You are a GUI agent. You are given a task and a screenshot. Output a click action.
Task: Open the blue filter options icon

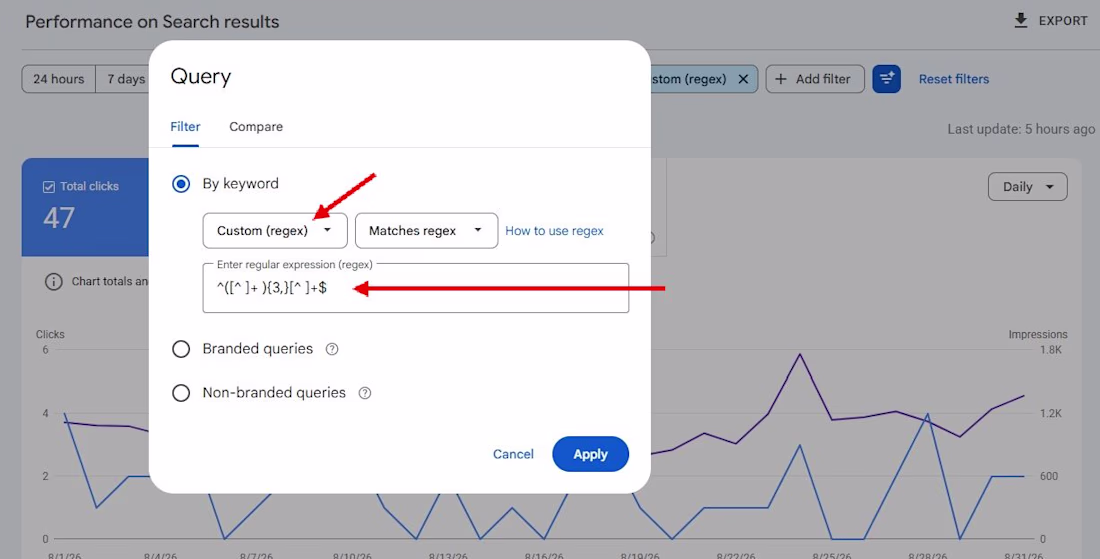(887, 79)
